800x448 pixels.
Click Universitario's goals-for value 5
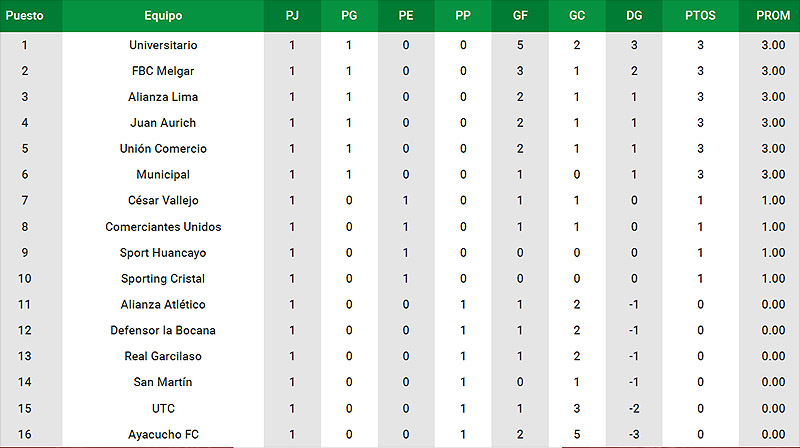click(520, 45)
